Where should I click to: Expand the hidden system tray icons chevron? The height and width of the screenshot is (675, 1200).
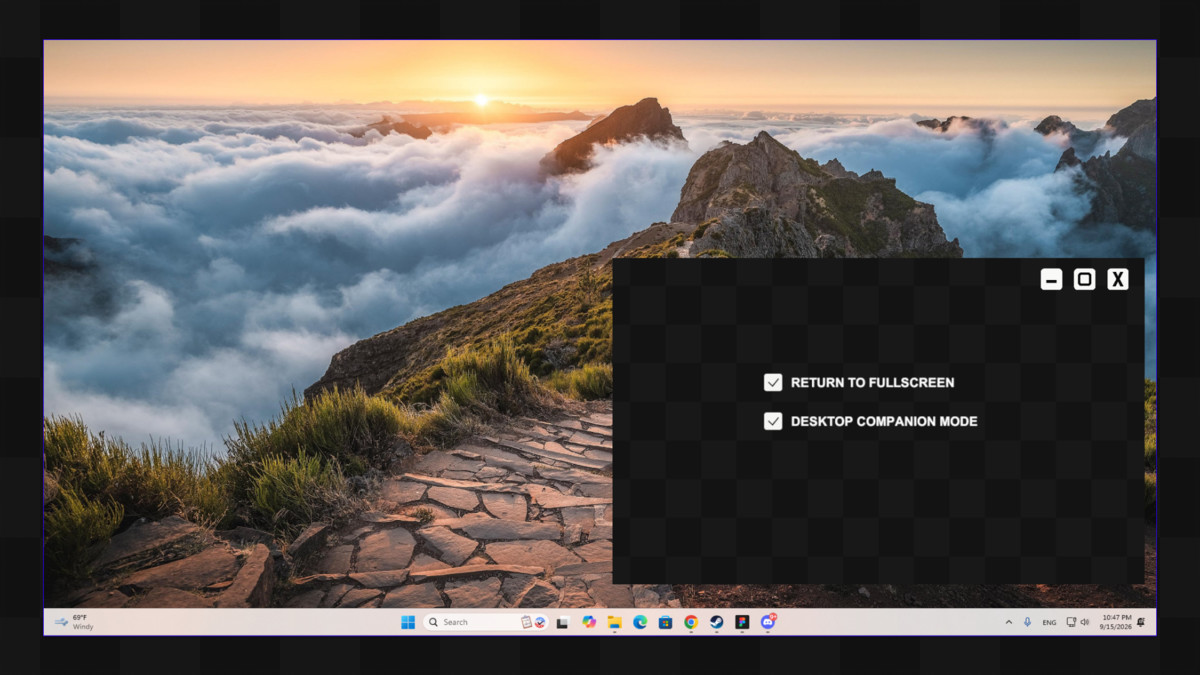tap(1008, 622)
